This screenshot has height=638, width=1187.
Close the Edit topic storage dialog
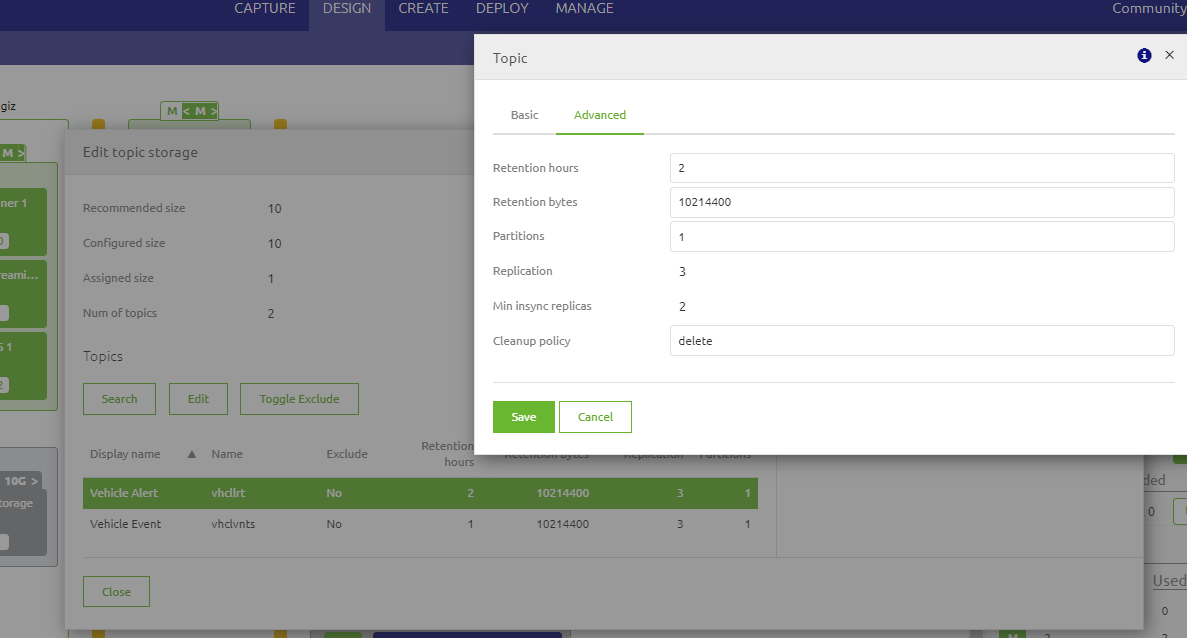click(116, 592)
